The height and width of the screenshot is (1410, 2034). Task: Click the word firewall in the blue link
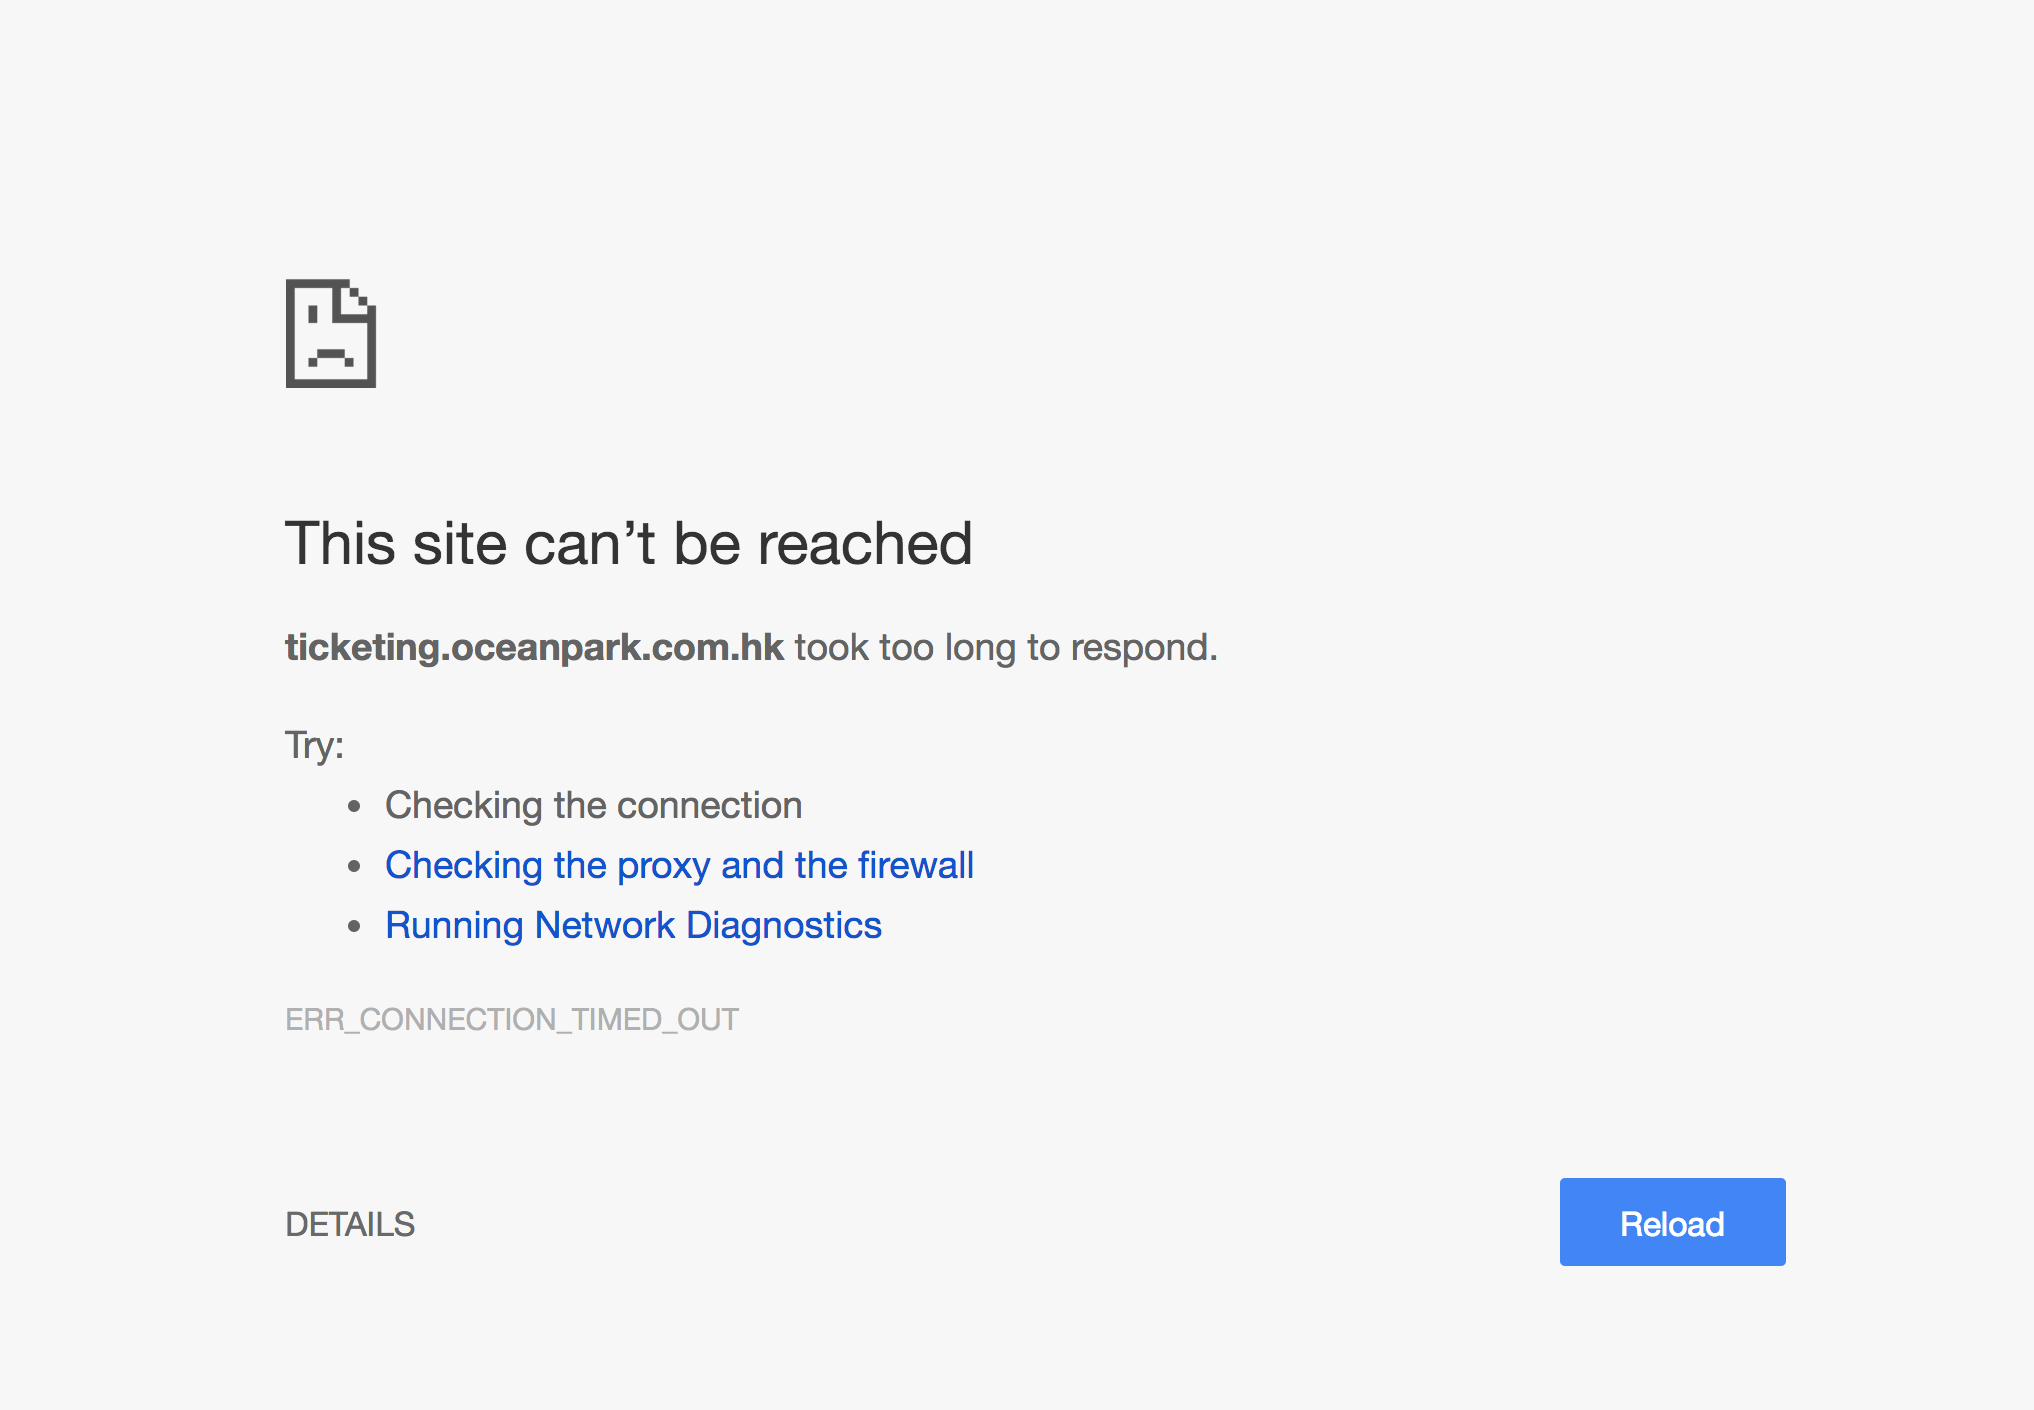point(916,865)
